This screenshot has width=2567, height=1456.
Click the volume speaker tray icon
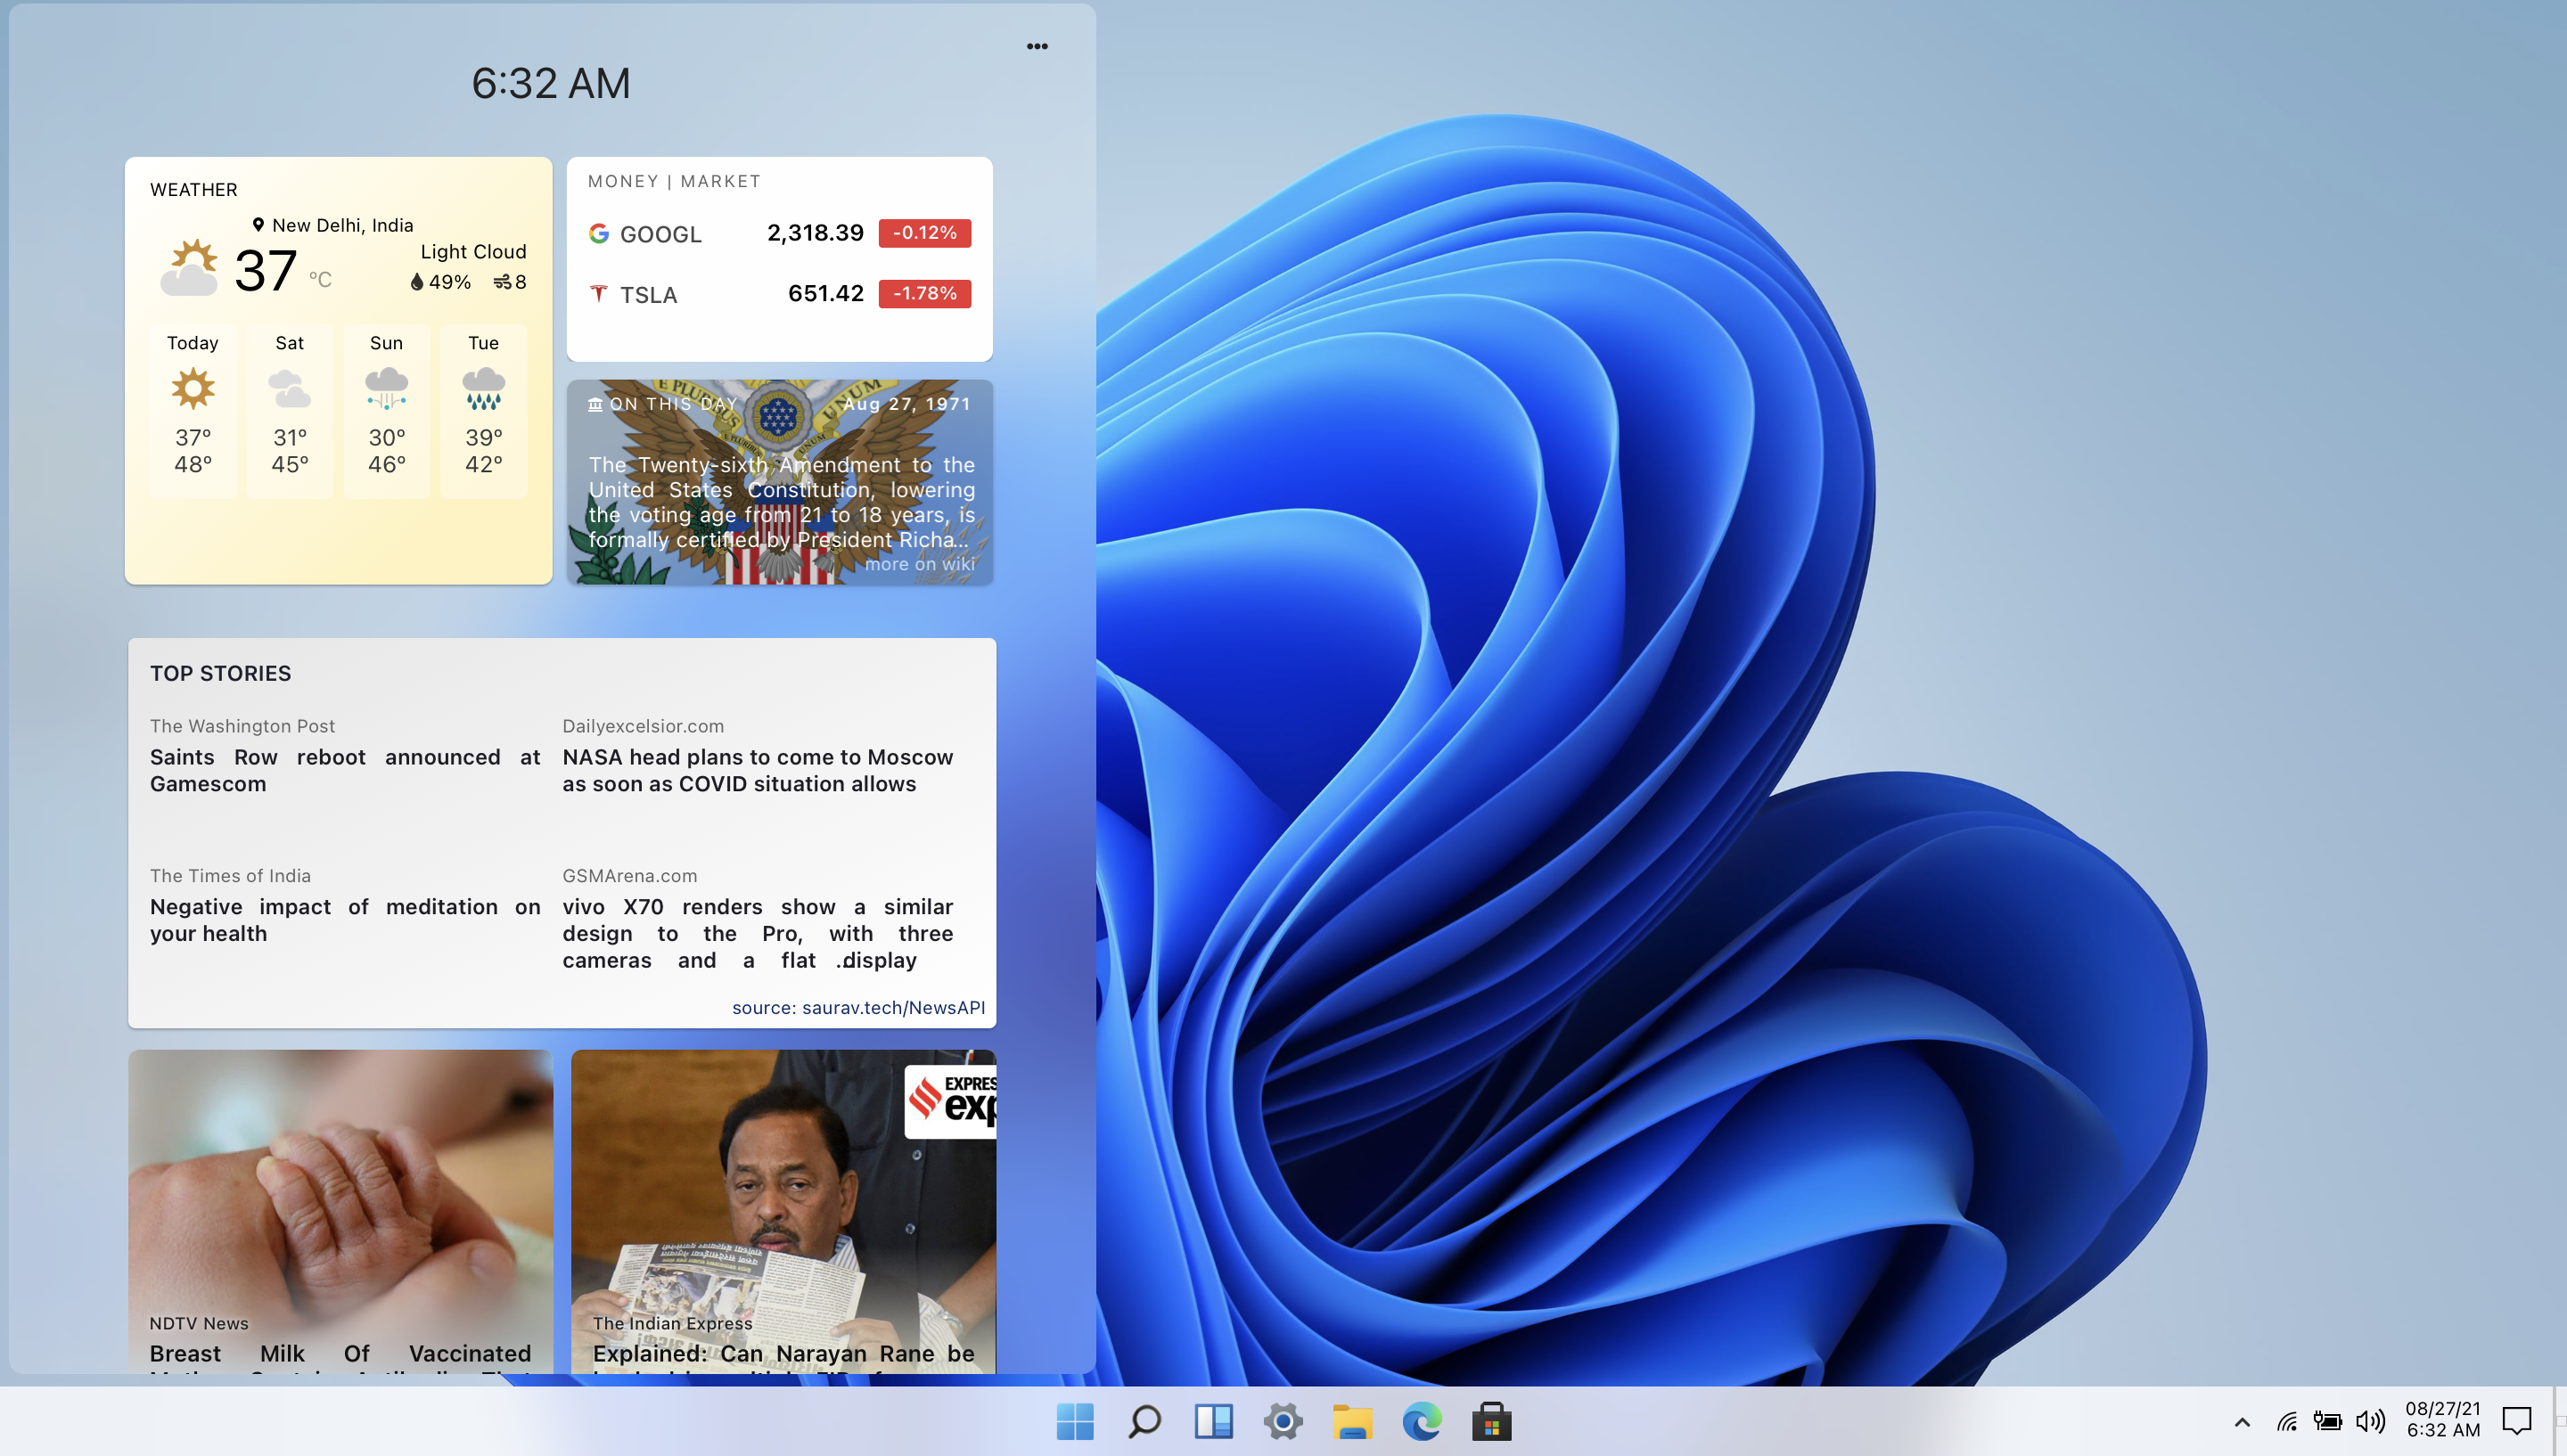point(2369,1421)
